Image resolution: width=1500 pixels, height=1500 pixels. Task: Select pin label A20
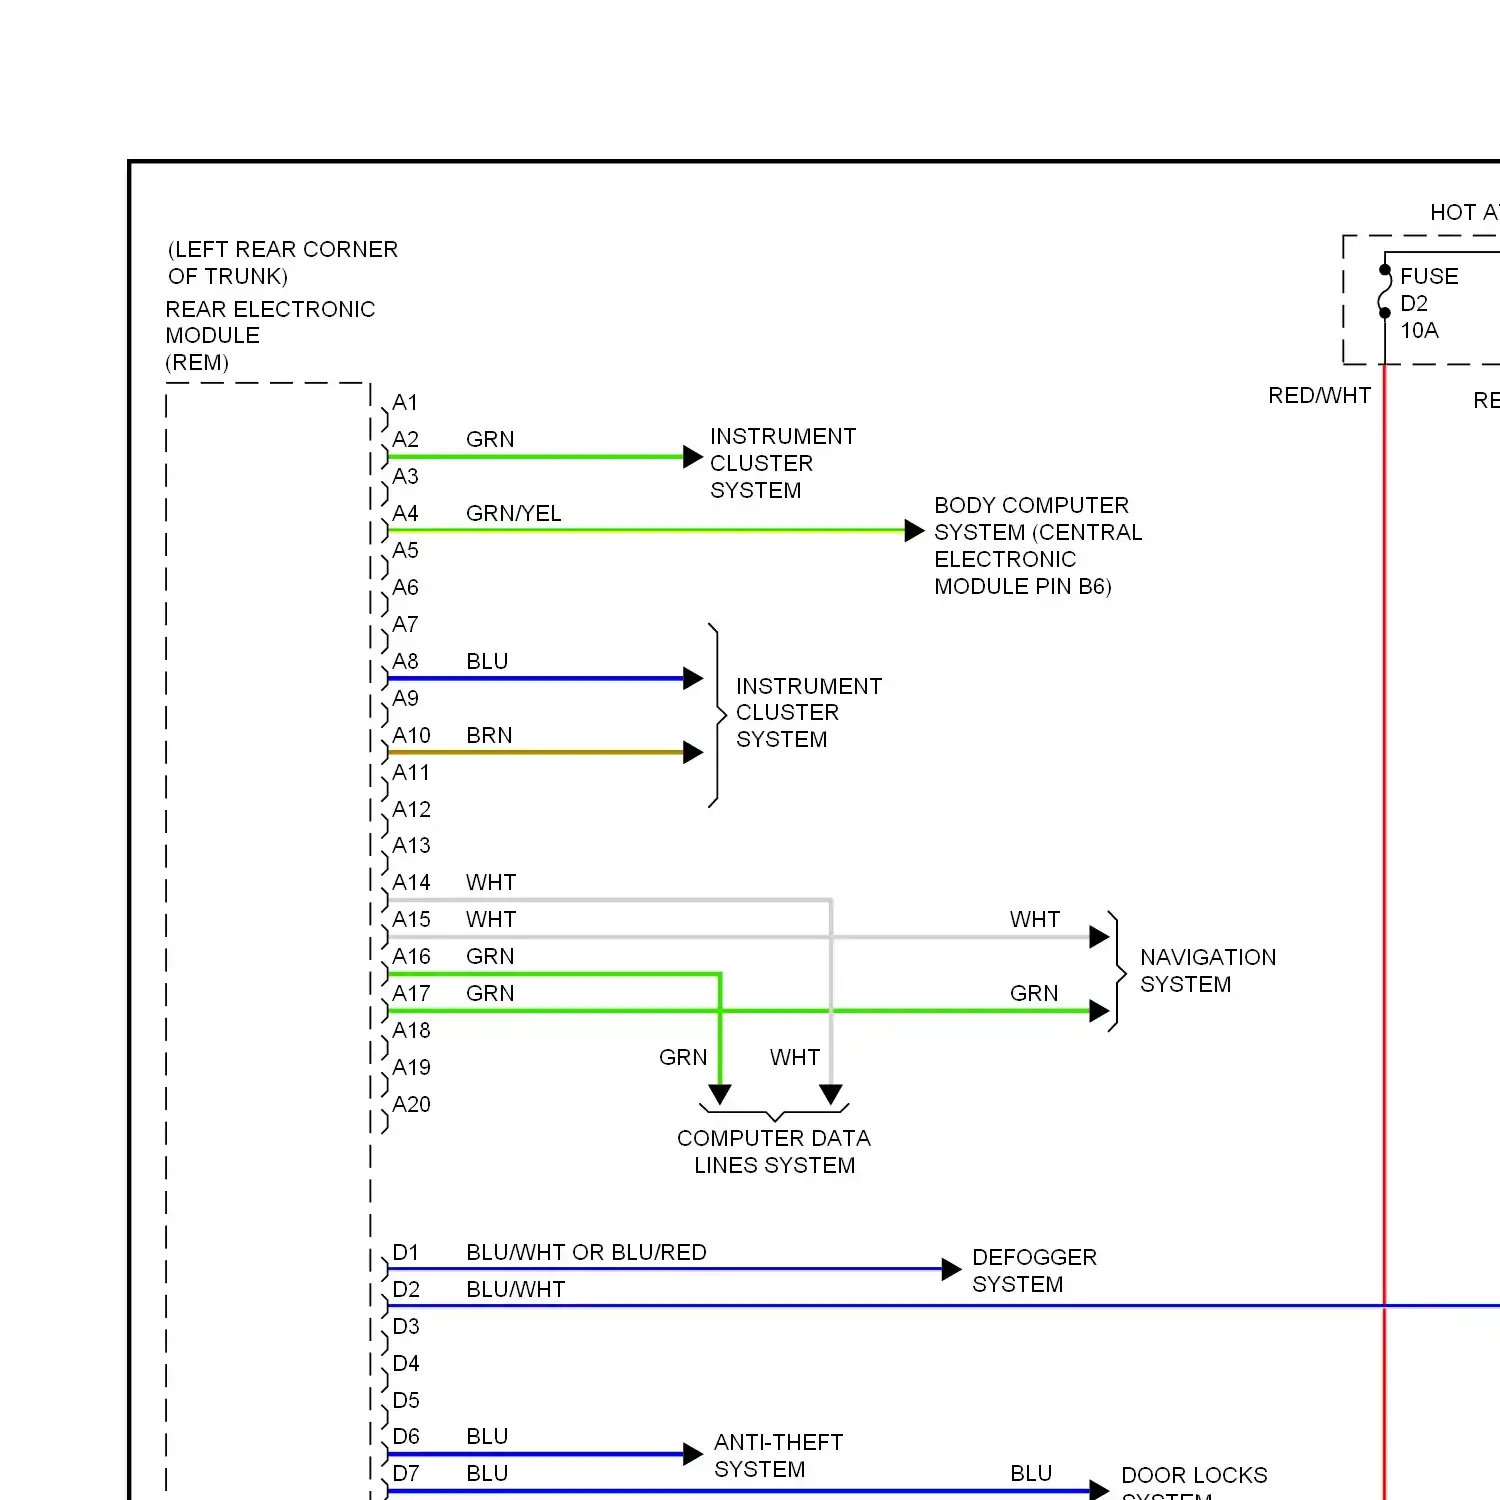411,1104
